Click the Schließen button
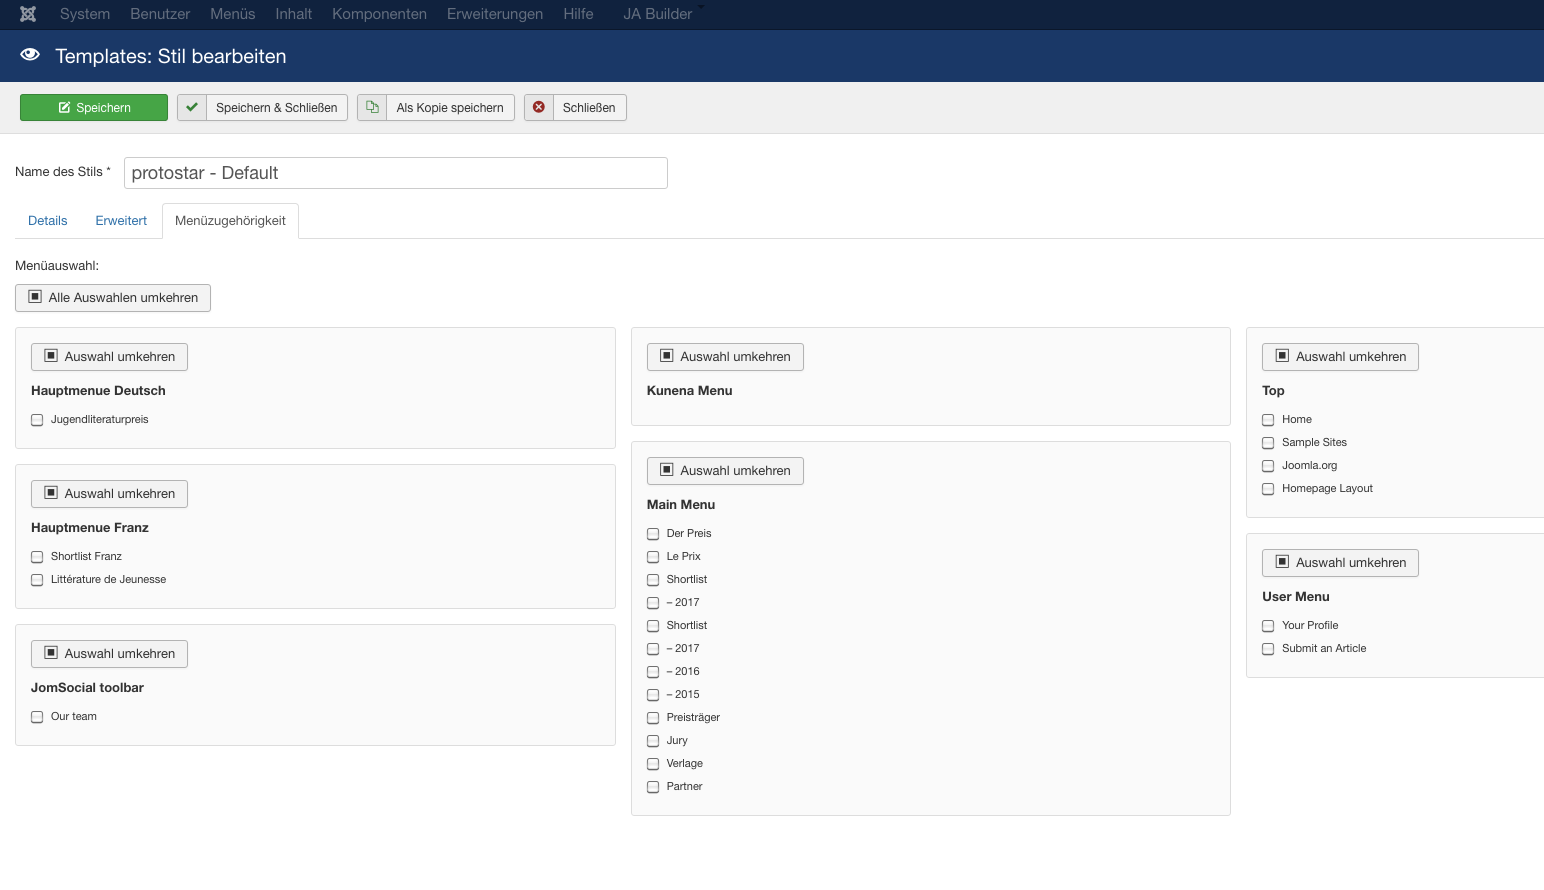This screenshot has width=1544, height=890. (575, 108)
